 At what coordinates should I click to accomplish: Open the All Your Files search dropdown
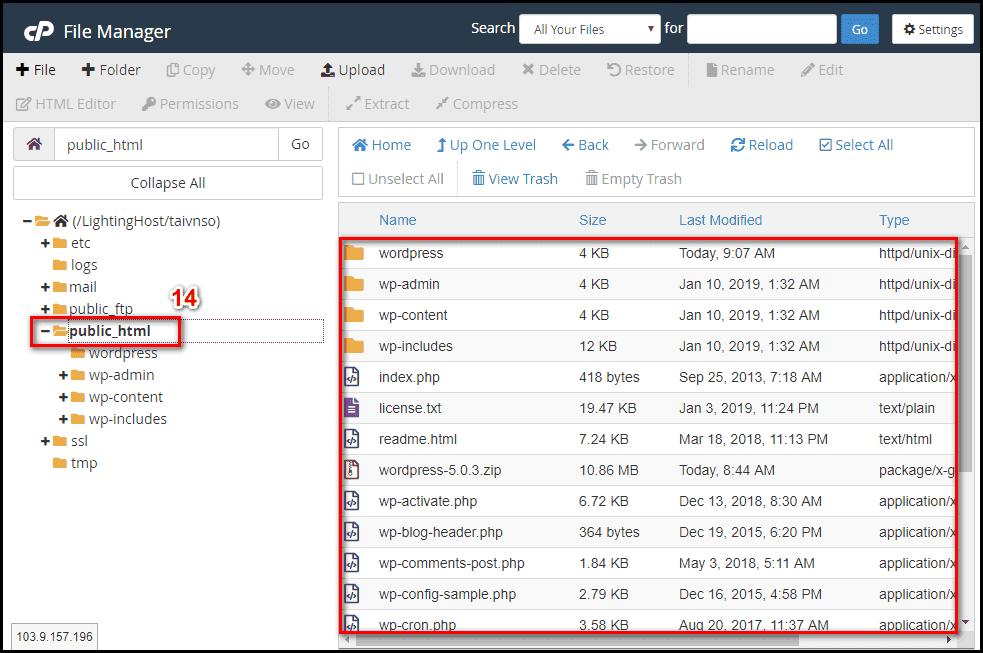coord(590,29)
